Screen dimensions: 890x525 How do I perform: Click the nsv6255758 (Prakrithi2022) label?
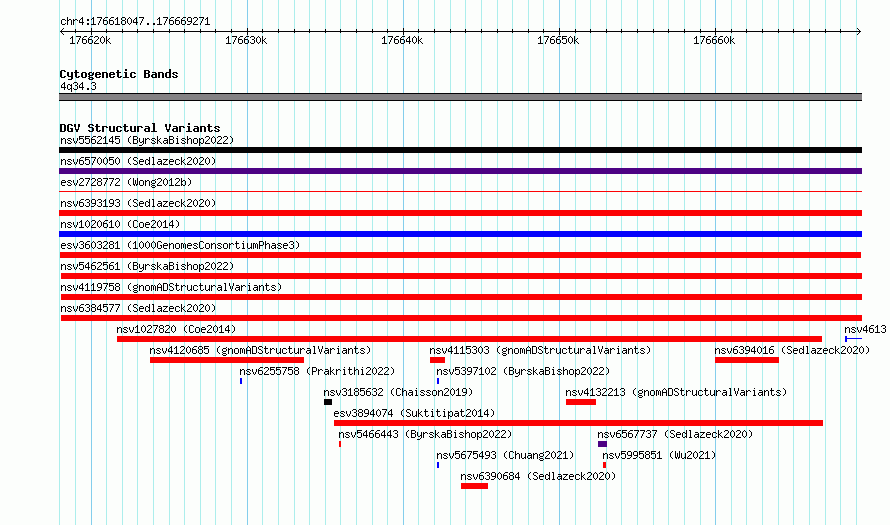317,371
